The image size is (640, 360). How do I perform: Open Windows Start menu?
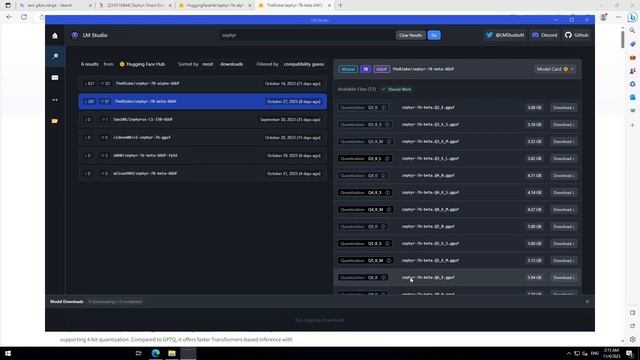click(x=8, y=353)
